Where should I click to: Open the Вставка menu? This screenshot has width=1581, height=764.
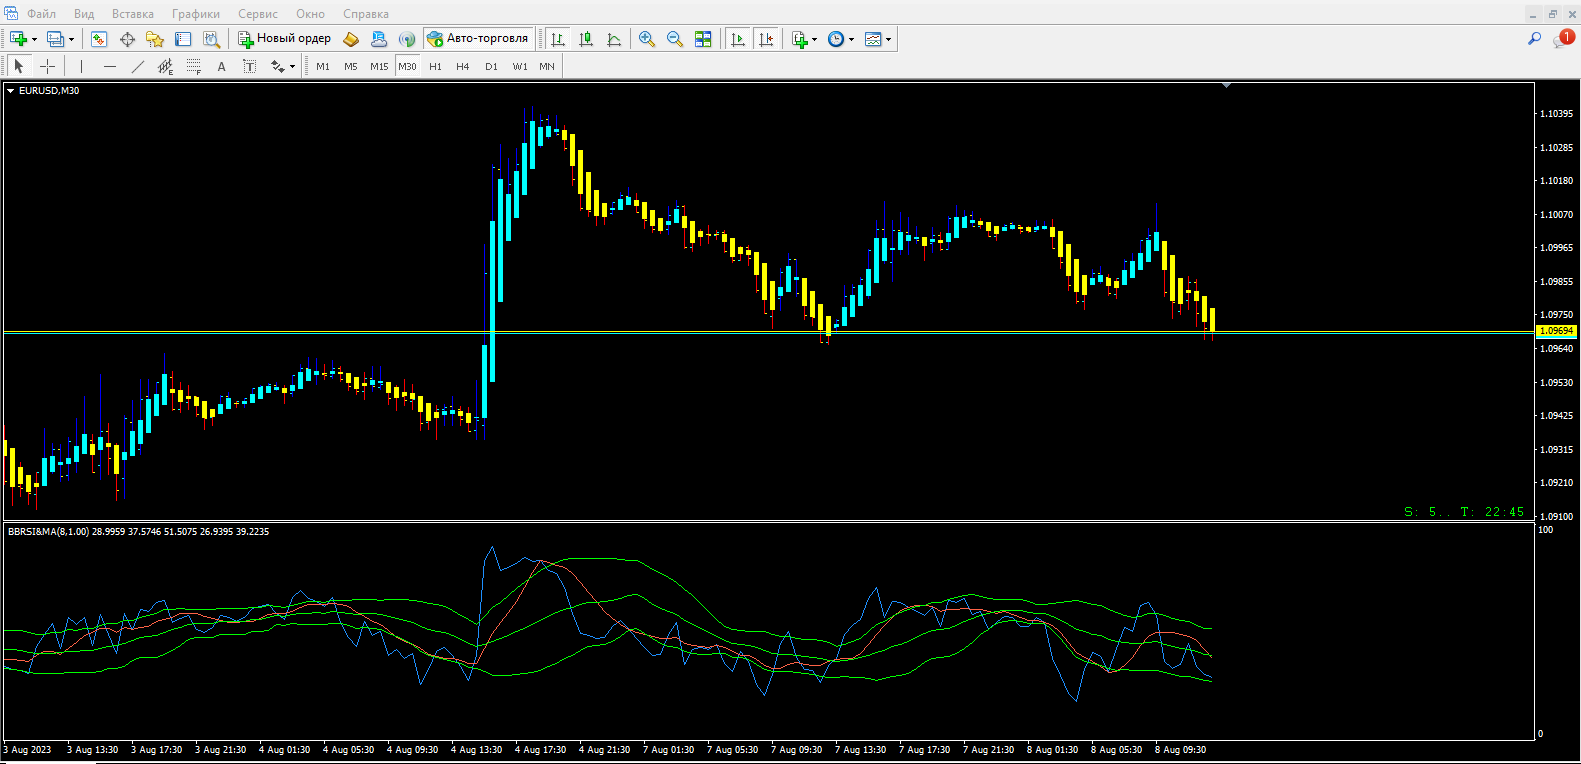click(133, 14)
